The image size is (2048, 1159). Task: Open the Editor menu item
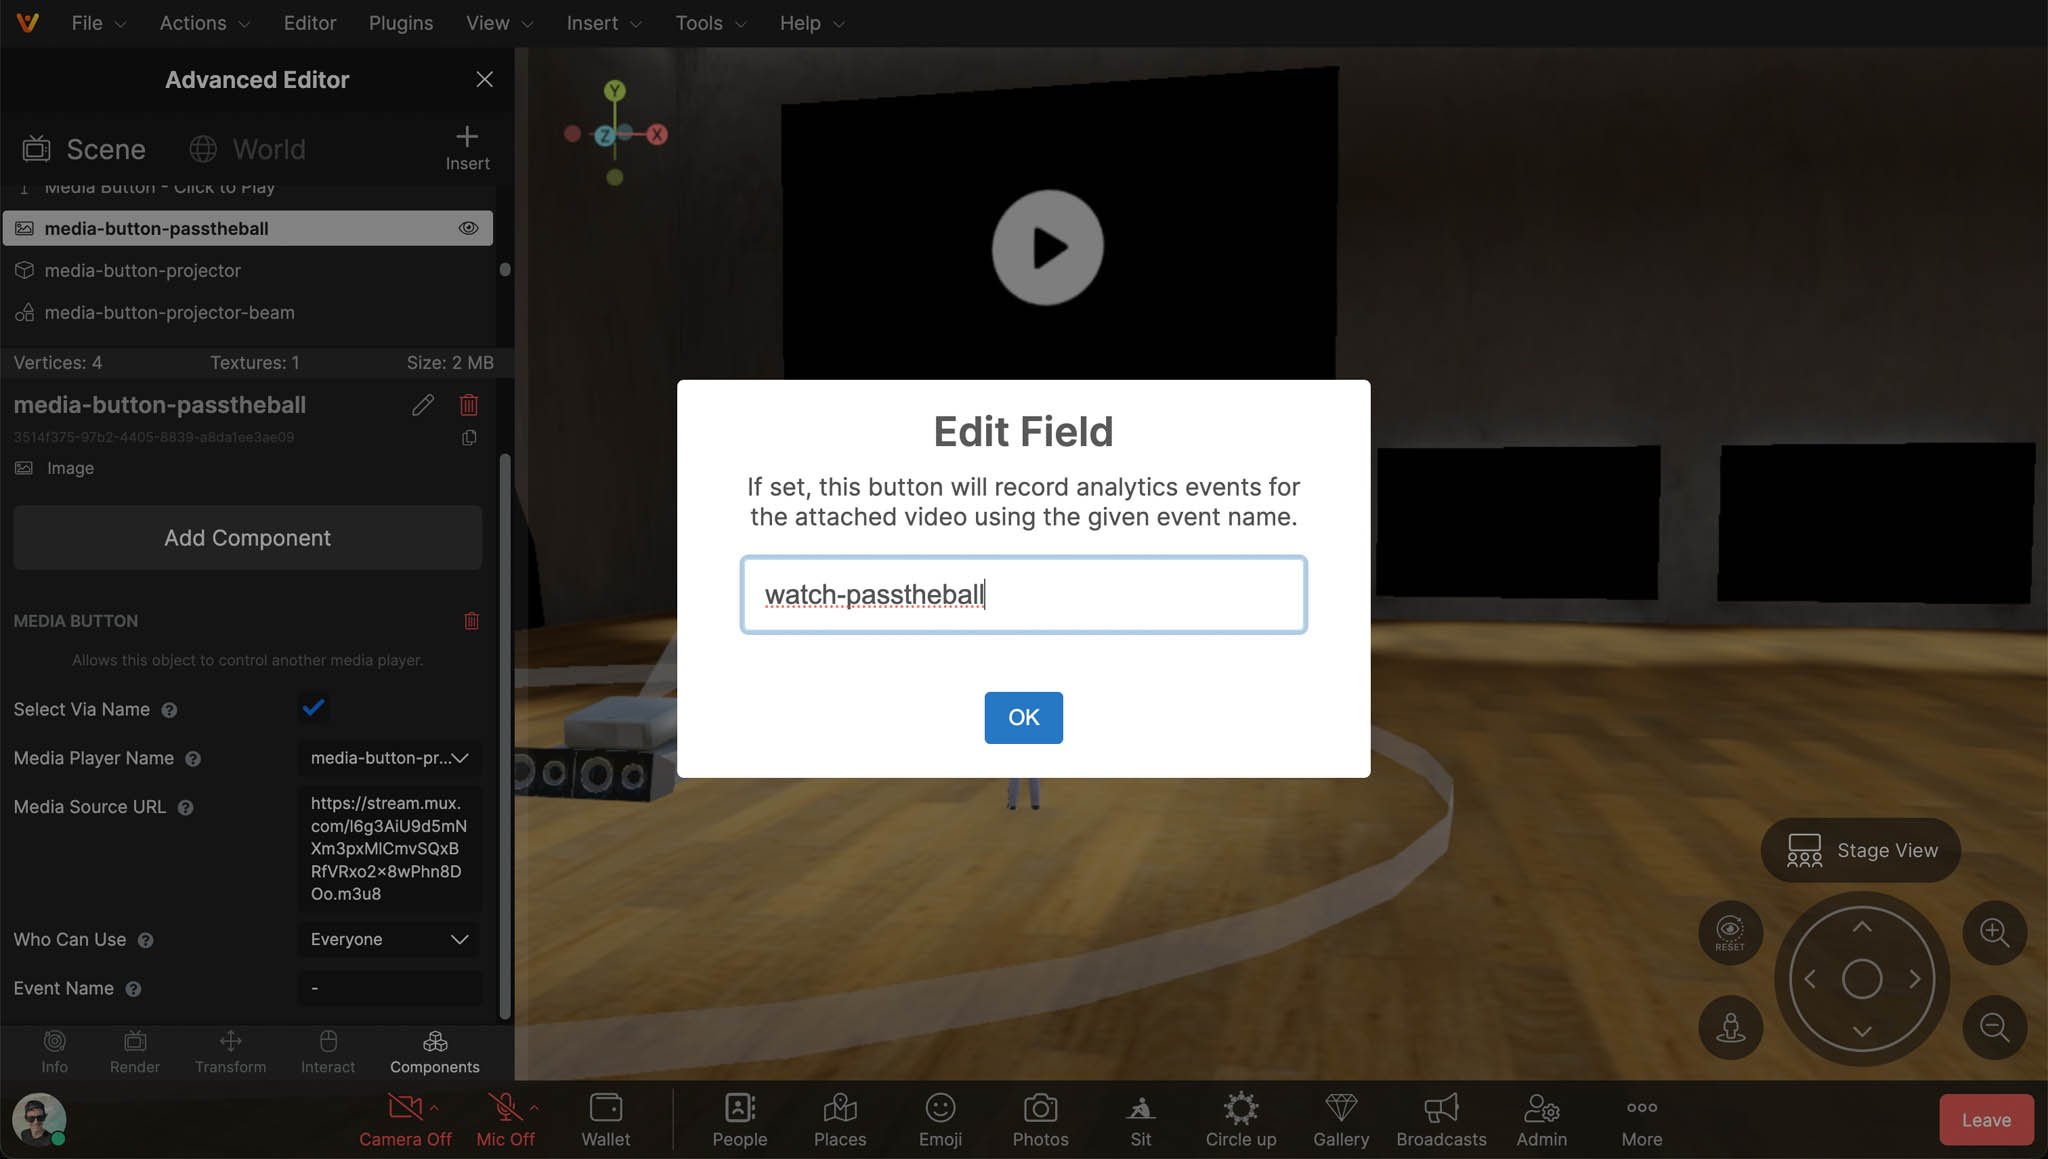(x=309, y=22)
